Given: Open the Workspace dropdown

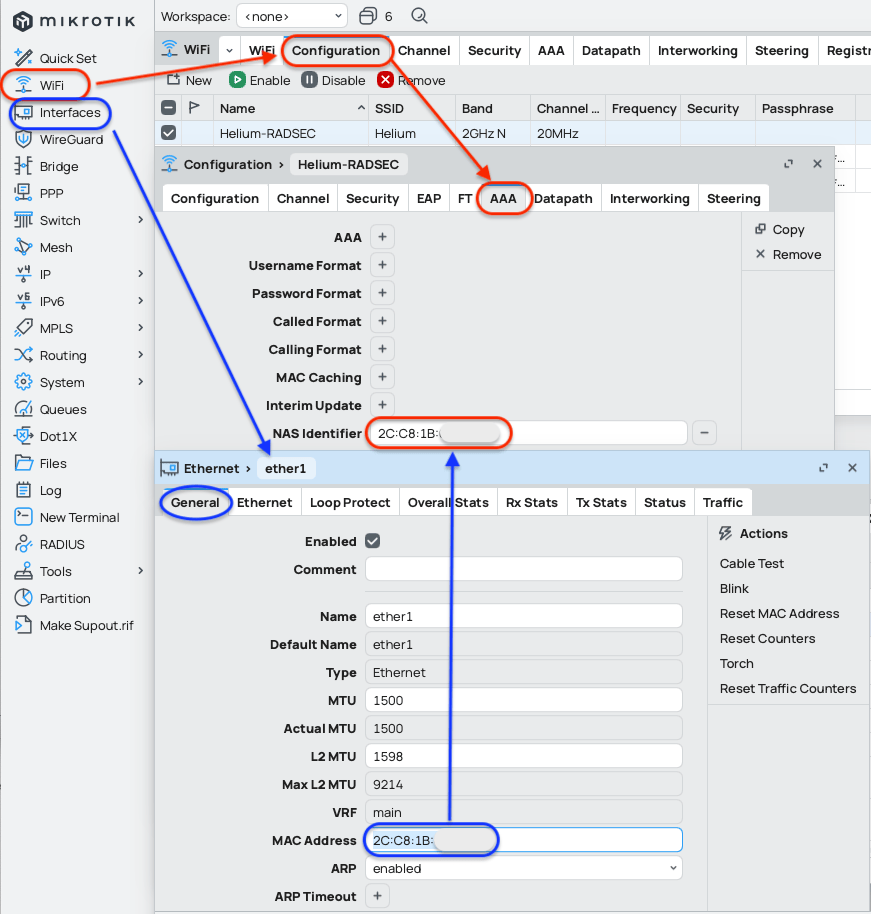Looking at the screenshot, I should coord(292,16).
